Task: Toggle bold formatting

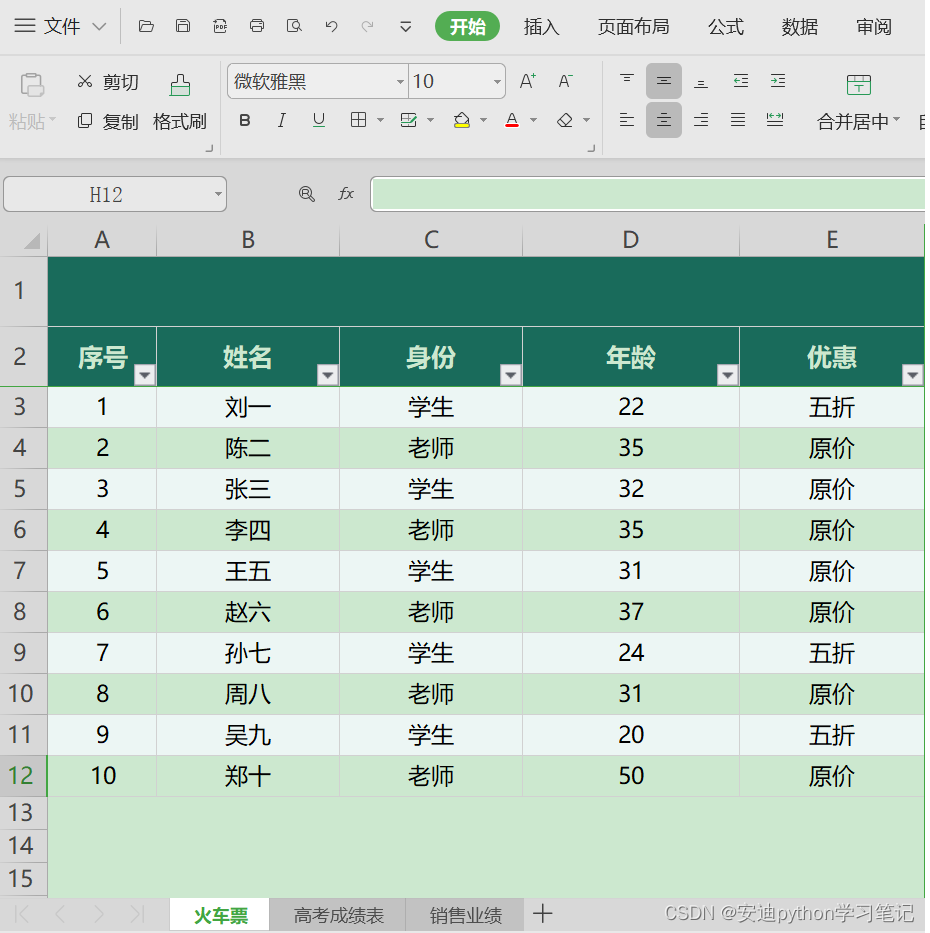Action: point(244,120)
